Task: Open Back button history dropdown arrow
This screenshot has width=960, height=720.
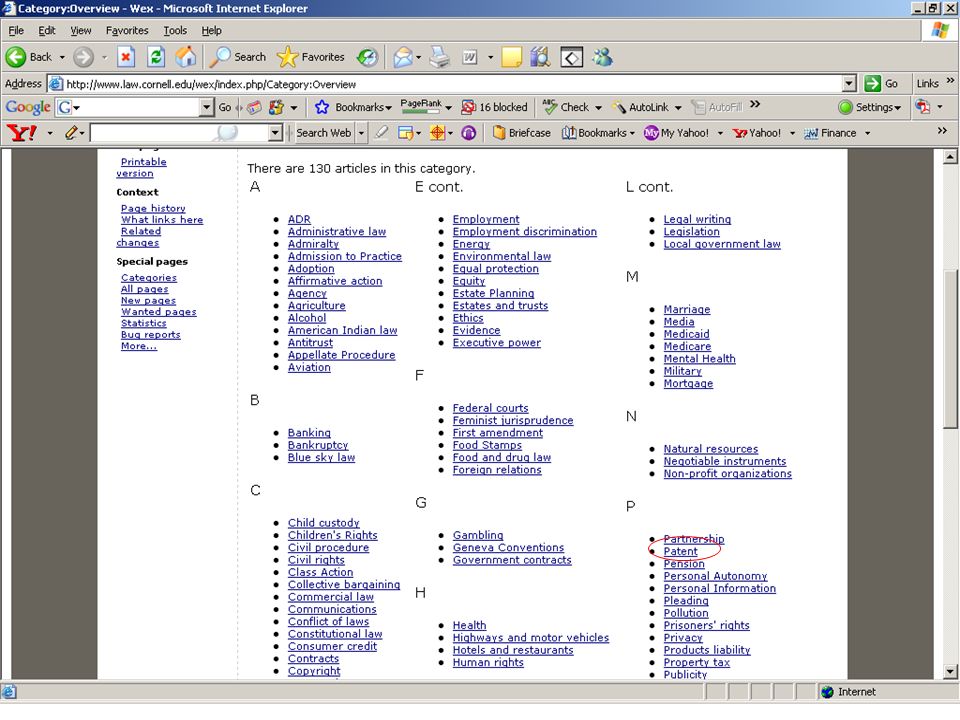Action: tap(62, 57)
